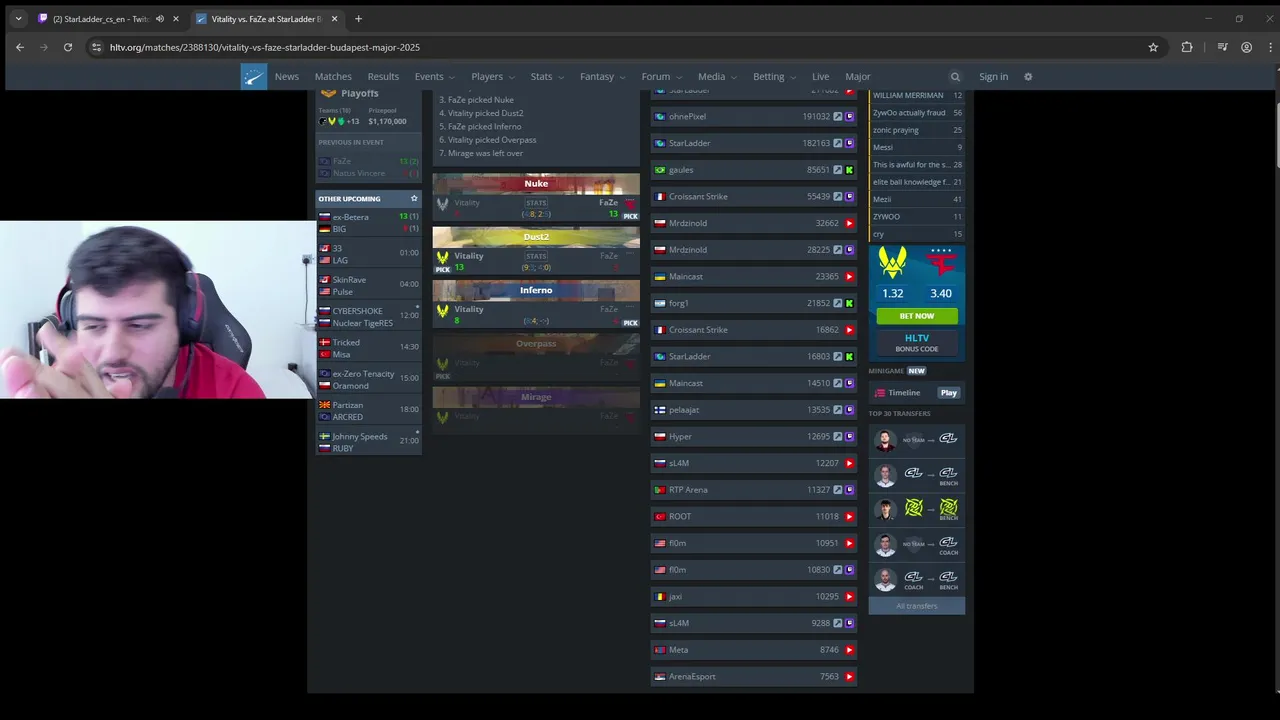Click the browser back arrow
The height and width of the screenshot is (720, 1280).
[x=20, y=47]
